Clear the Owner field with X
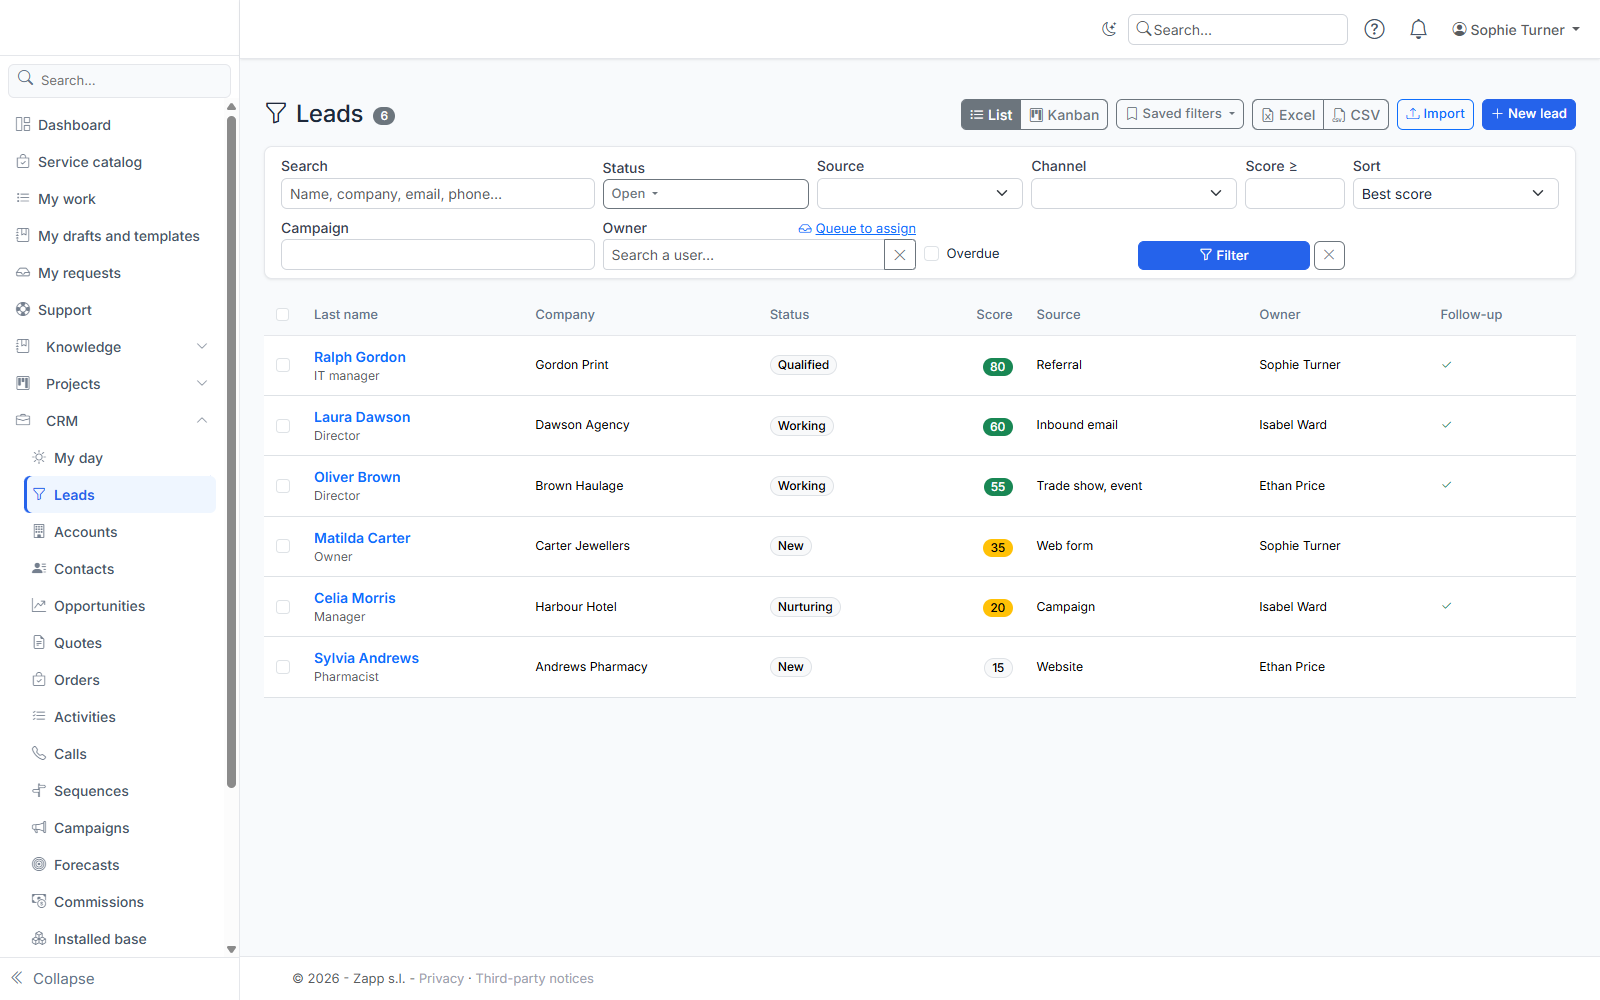This screenshot has width=1600, height=1000. click(x=900, y=255)
